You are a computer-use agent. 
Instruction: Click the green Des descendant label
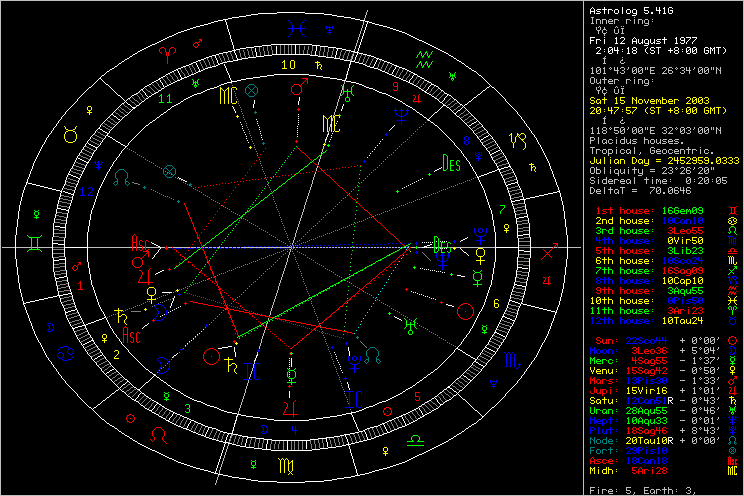[x=451, y=164]
